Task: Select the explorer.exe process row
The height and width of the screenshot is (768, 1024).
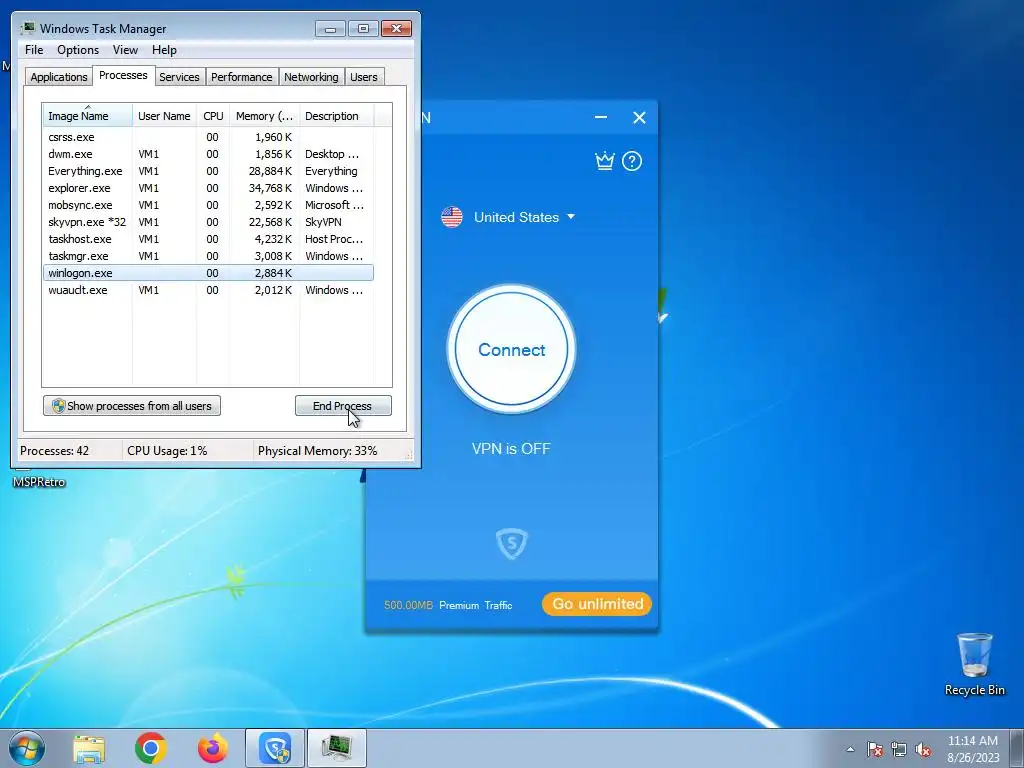Action: [x=208, y=188]
